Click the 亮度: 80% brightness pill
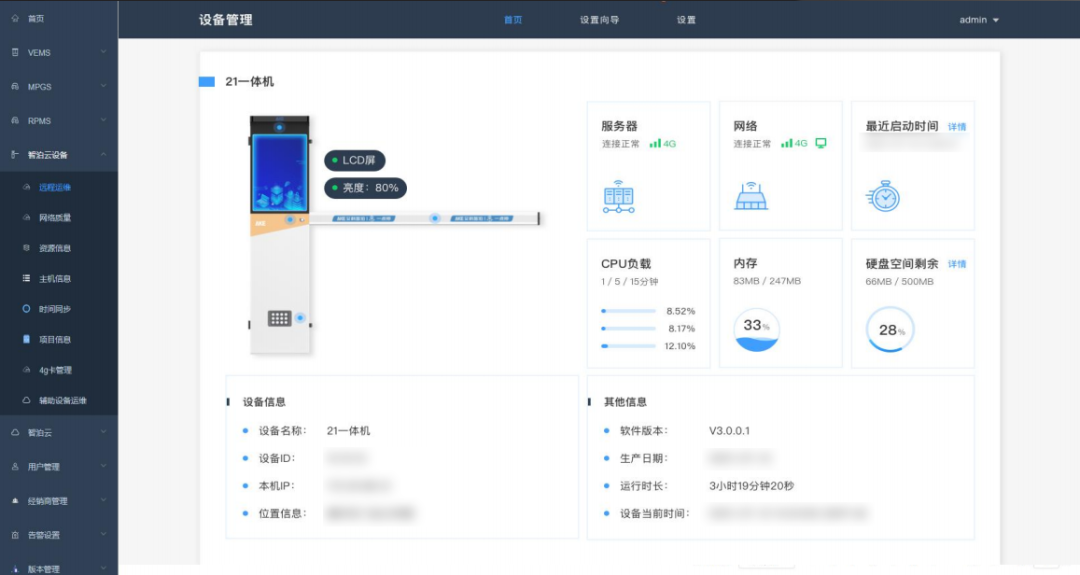1080x575 pixels. tap(366, 188)
